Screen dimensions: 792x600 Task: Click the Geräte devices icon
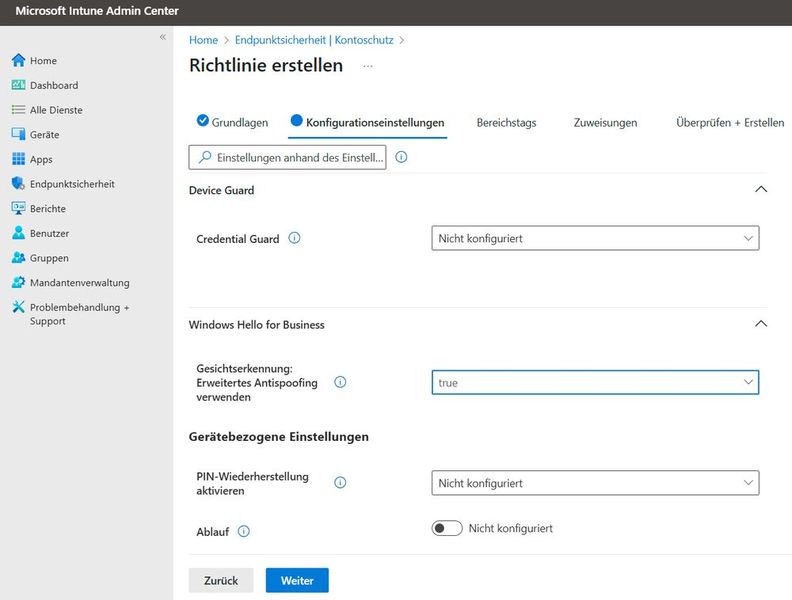click(x=18, y=134)
